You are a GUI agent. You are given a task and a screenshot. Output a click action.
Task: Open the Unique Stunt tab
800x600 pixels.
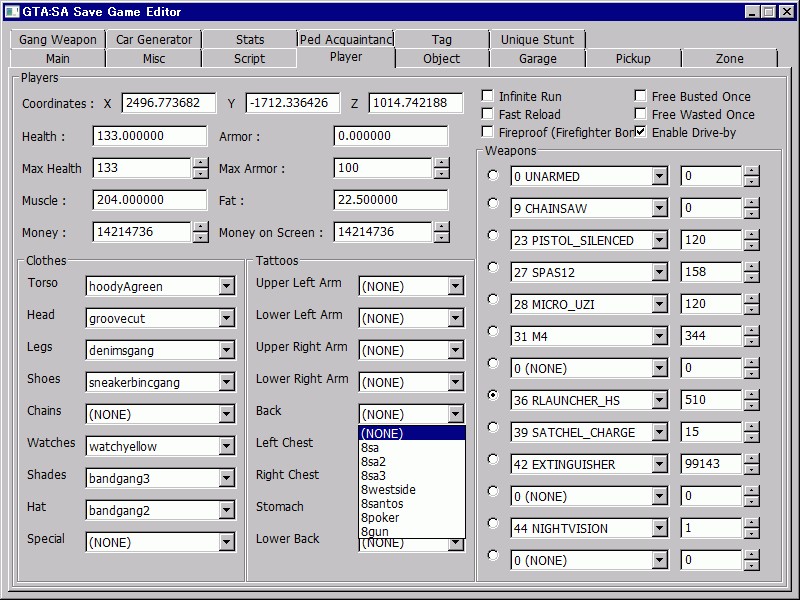click(x=537, y=39)
